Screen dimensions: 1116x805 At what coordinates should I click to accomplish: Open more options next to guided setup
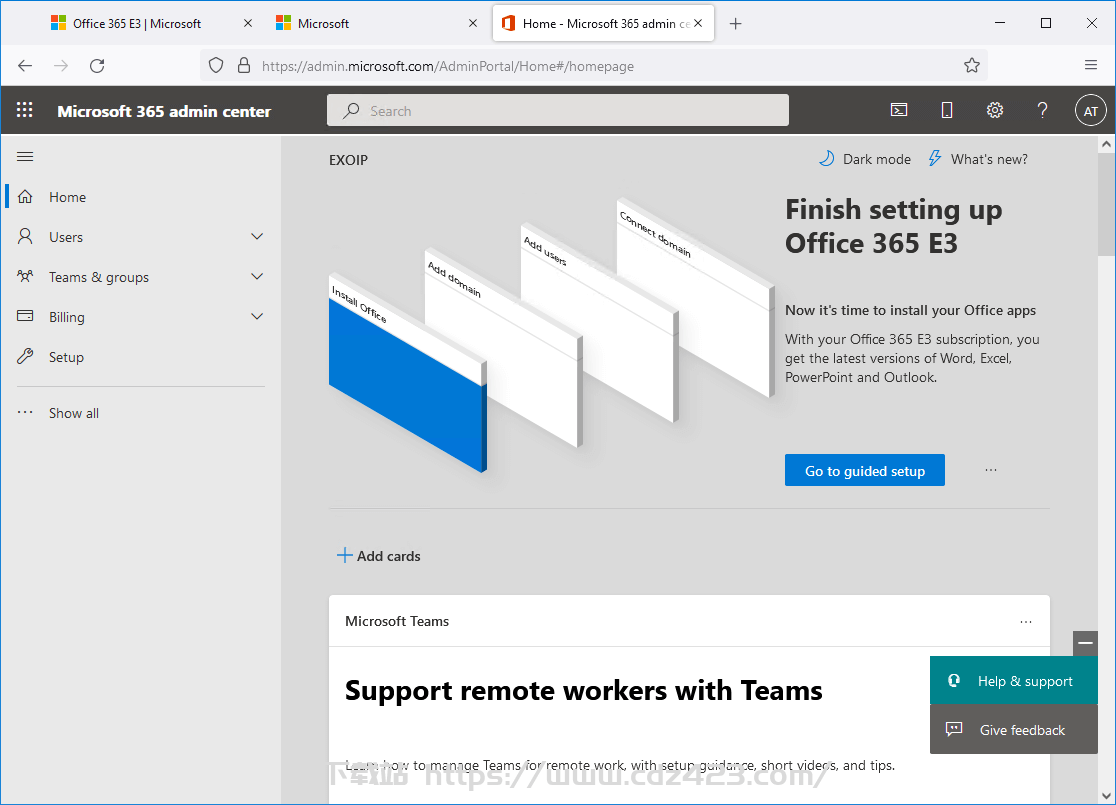(x=991, y=470)
